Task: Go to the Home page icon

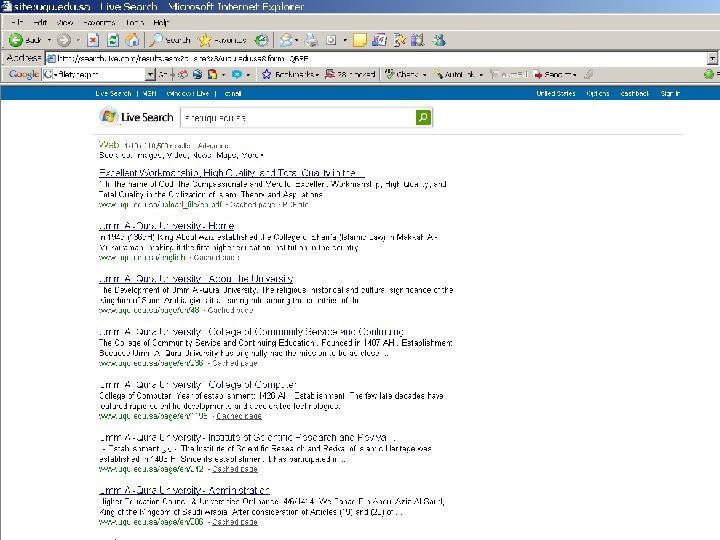Action: [x=132, y=40]
